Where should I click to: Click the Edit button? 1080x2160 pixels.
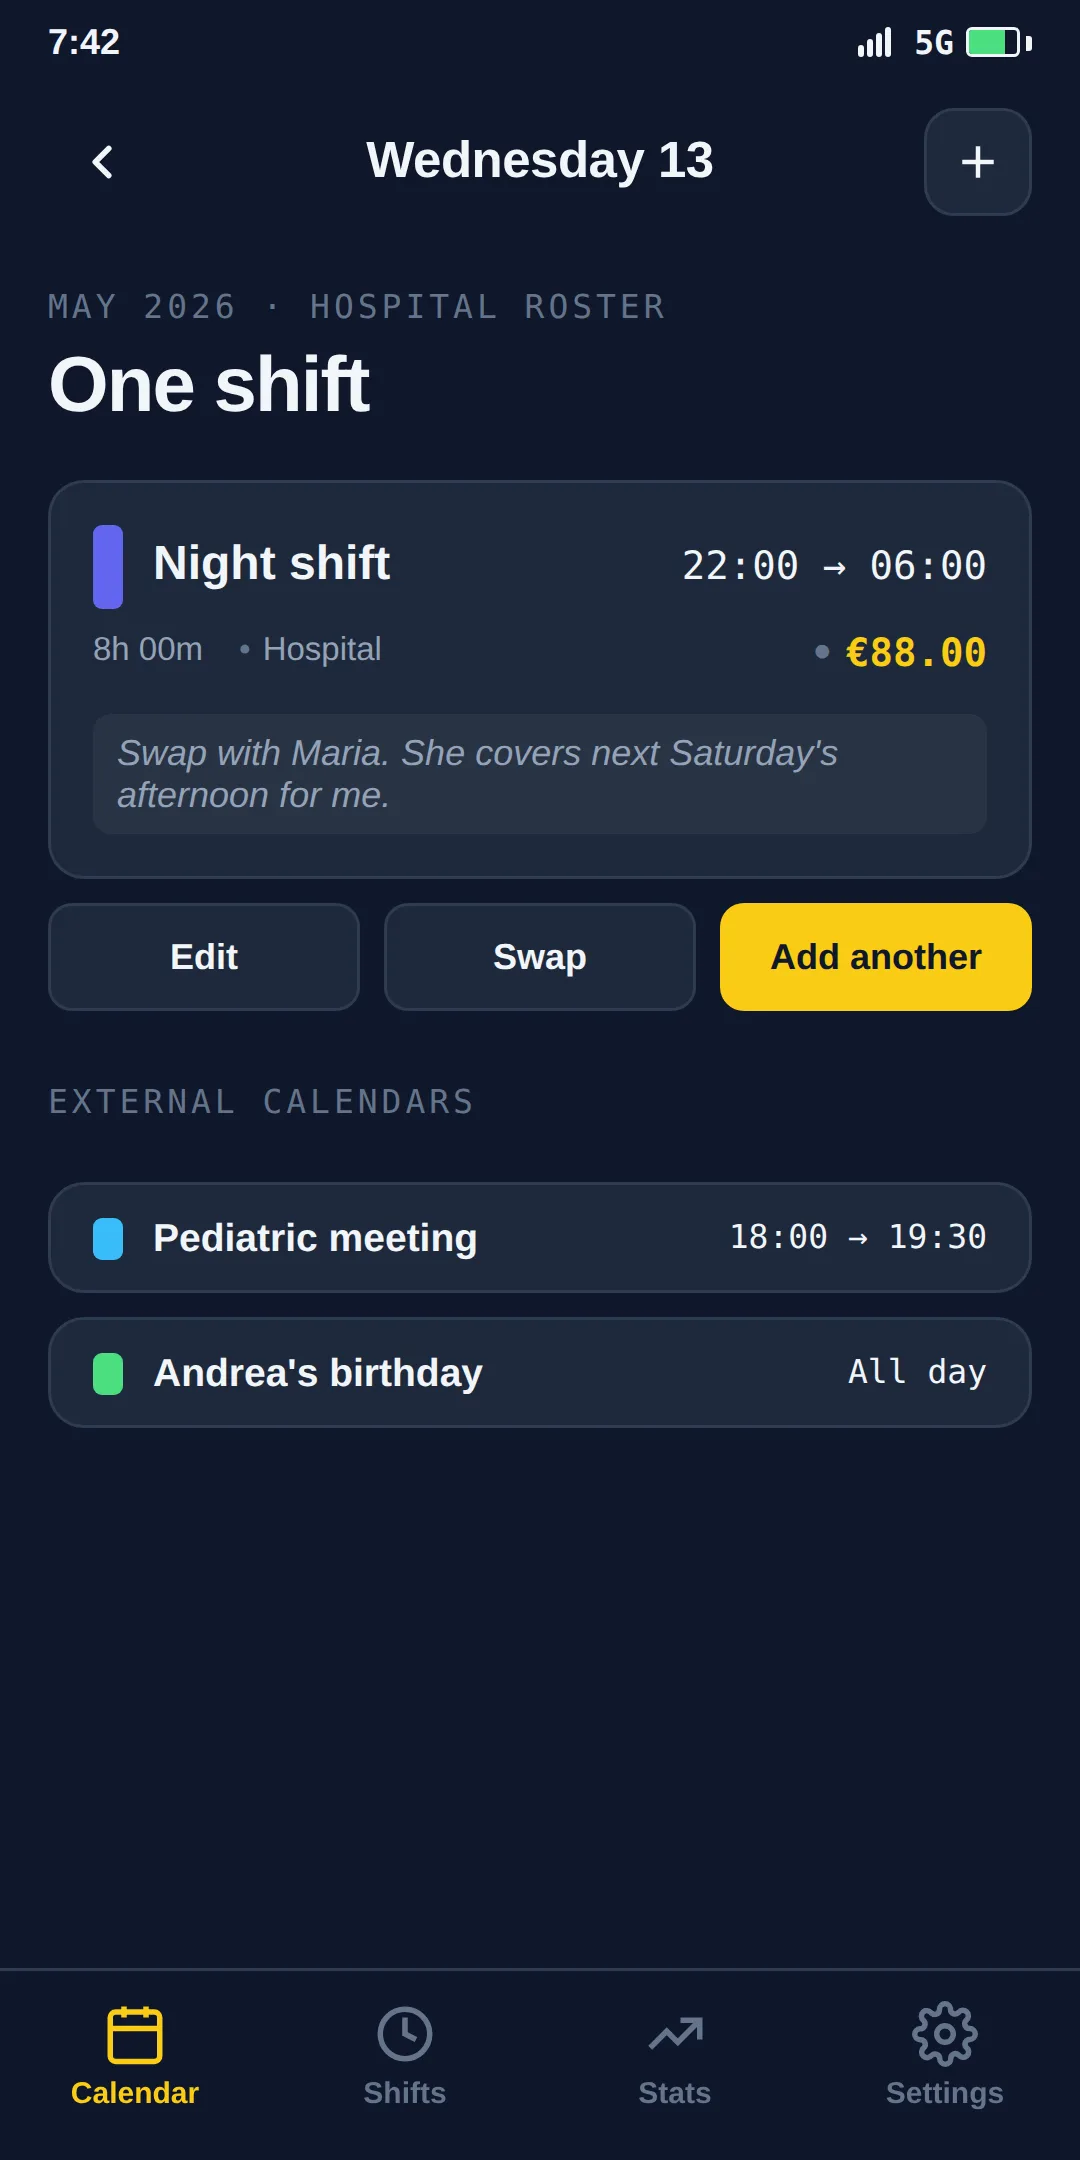(x=204, y=957)
